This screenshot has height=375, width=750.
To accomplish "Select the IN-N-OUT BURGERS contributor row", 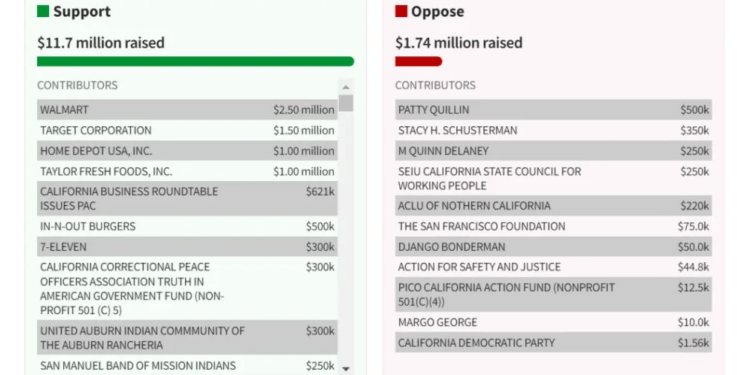I will pos(188,226).
